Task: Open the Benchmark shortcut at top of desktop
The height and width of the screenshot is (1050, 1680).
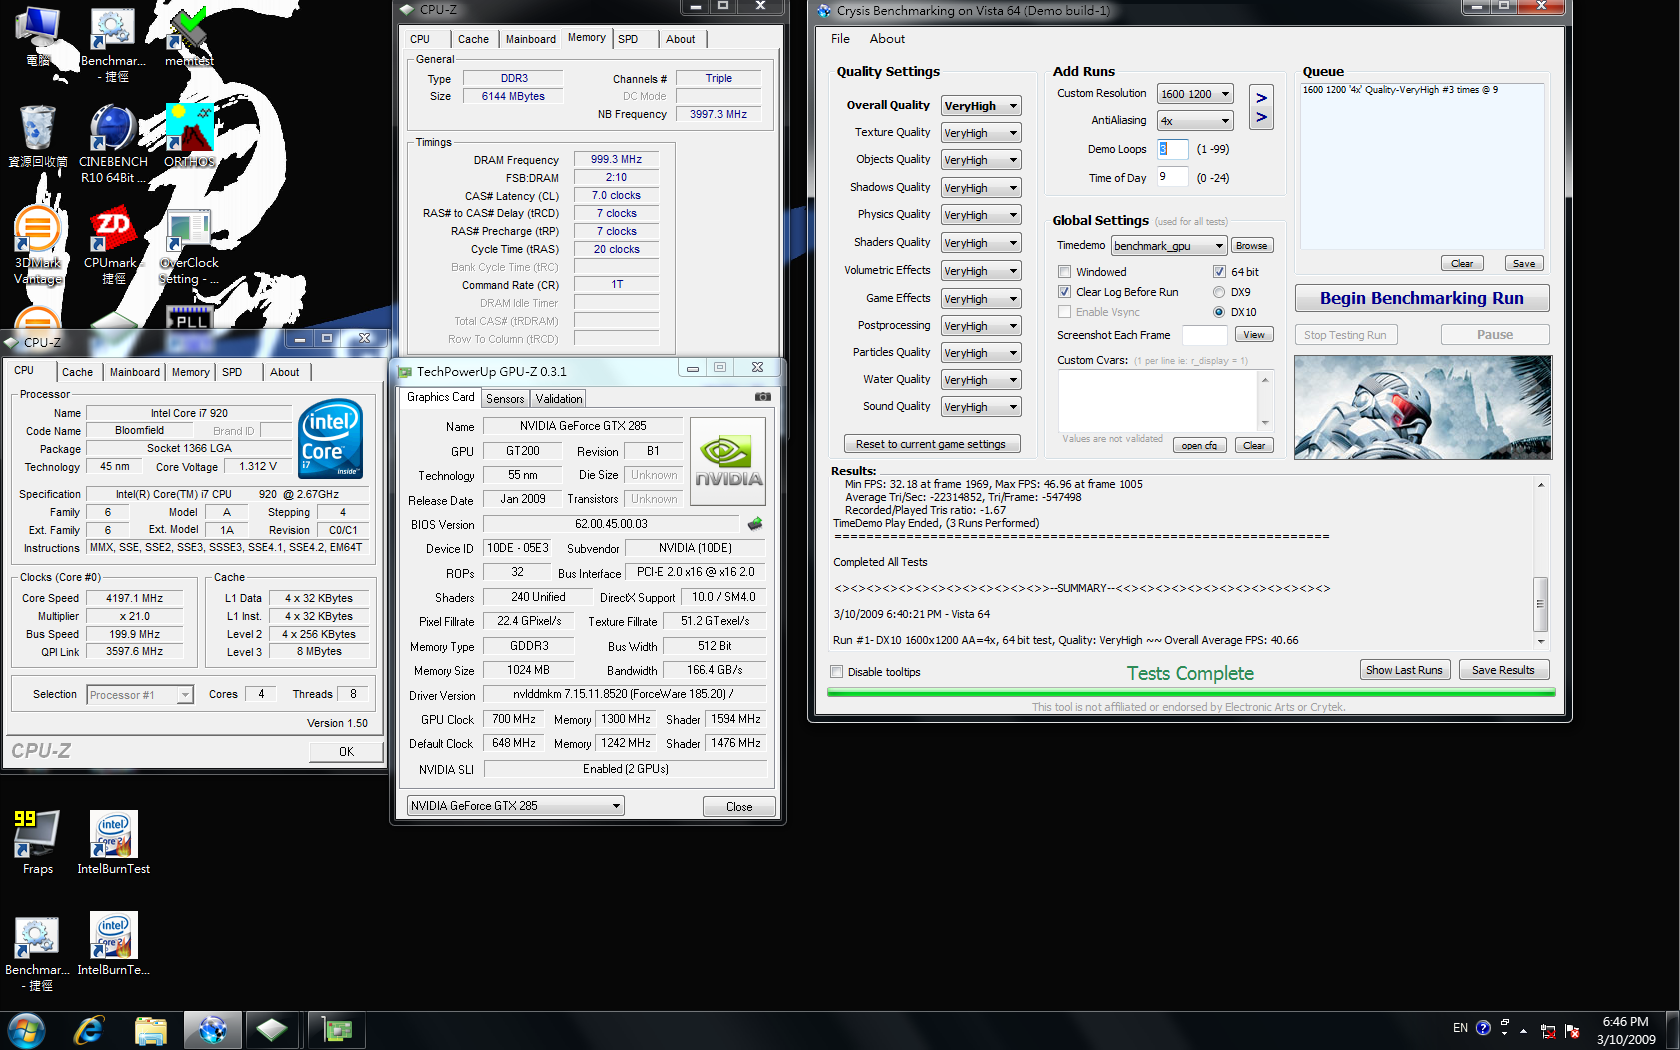Action: click(x=113, y=44)
